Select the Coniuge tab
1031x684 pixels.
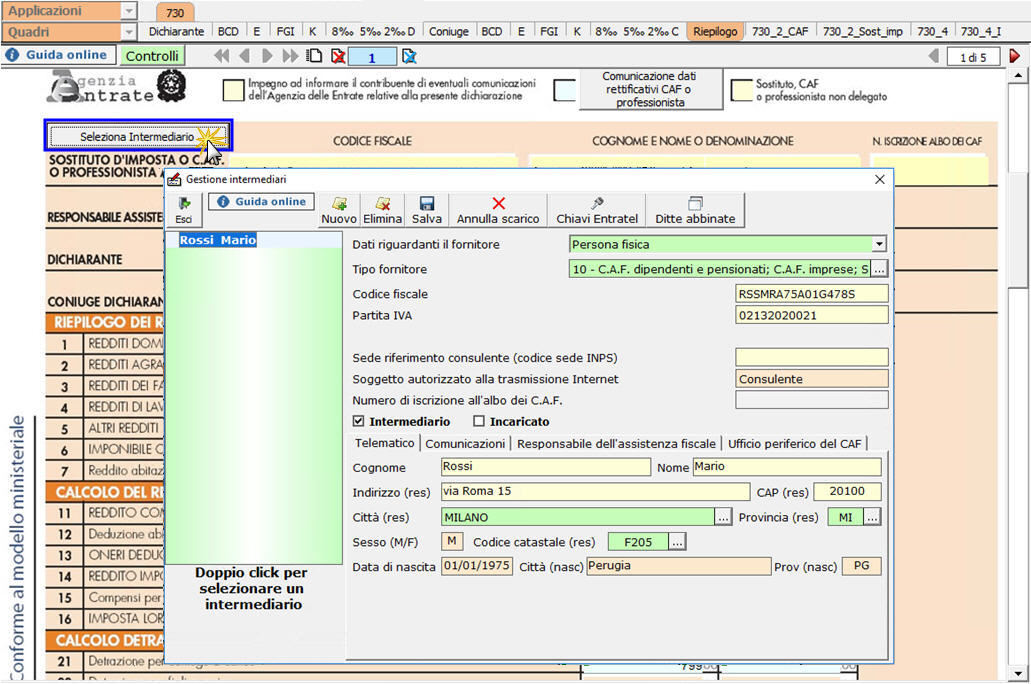448,31
